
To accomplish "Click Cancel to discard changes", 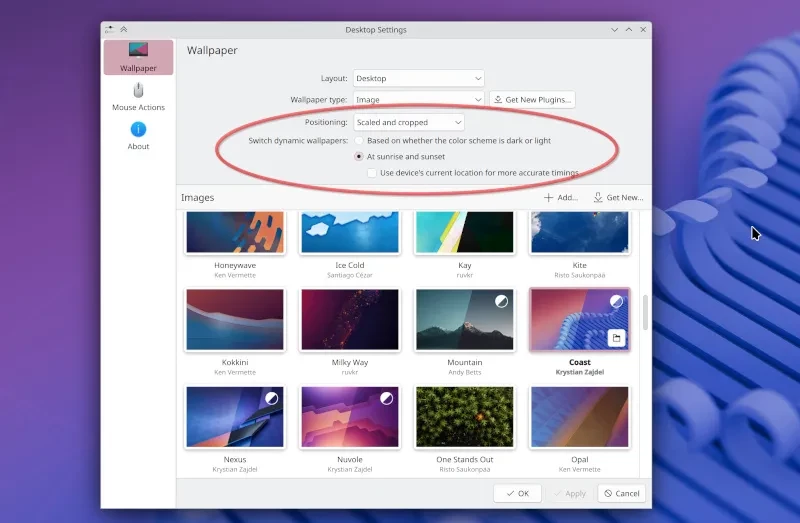I will pyautogui.click(x=621, y=493).
